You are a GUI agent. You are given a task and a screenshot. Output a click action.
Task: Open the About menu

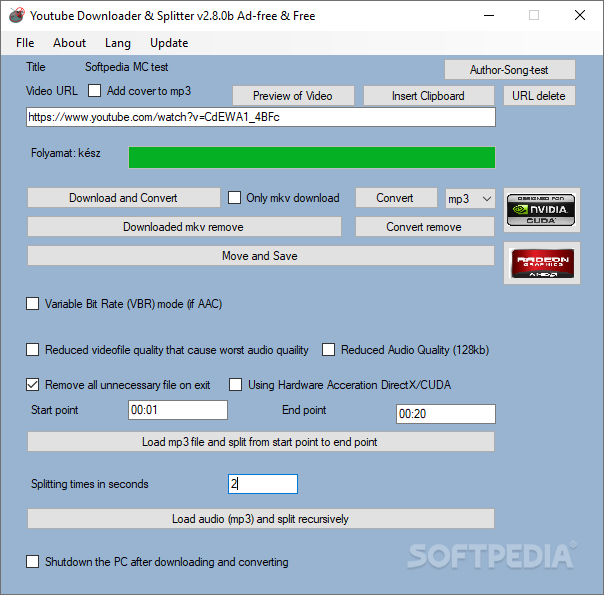point(69,43)
